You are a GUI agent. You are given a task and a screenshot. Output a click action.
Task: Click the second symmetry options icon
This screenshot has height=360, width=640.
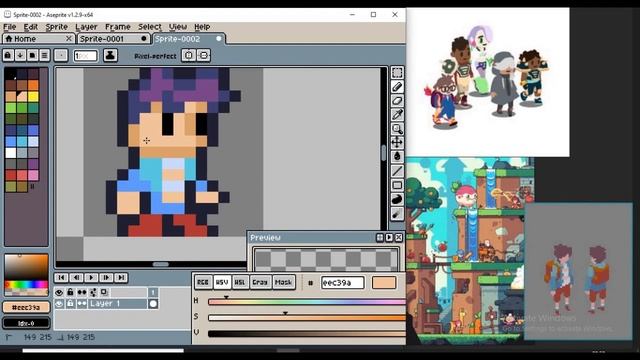pos(203,55)
